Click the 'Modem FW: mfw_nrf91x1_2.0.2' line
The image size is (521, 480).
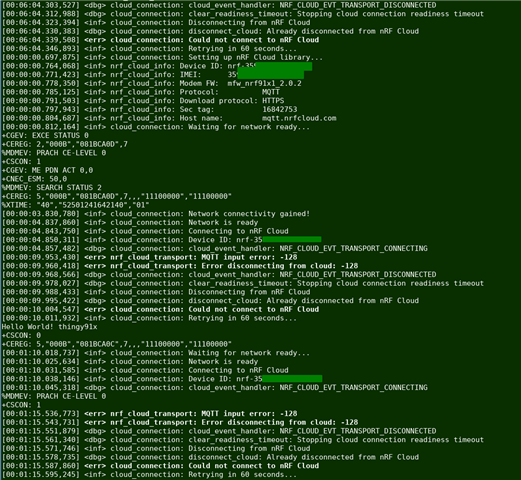[x=152, y=83]
